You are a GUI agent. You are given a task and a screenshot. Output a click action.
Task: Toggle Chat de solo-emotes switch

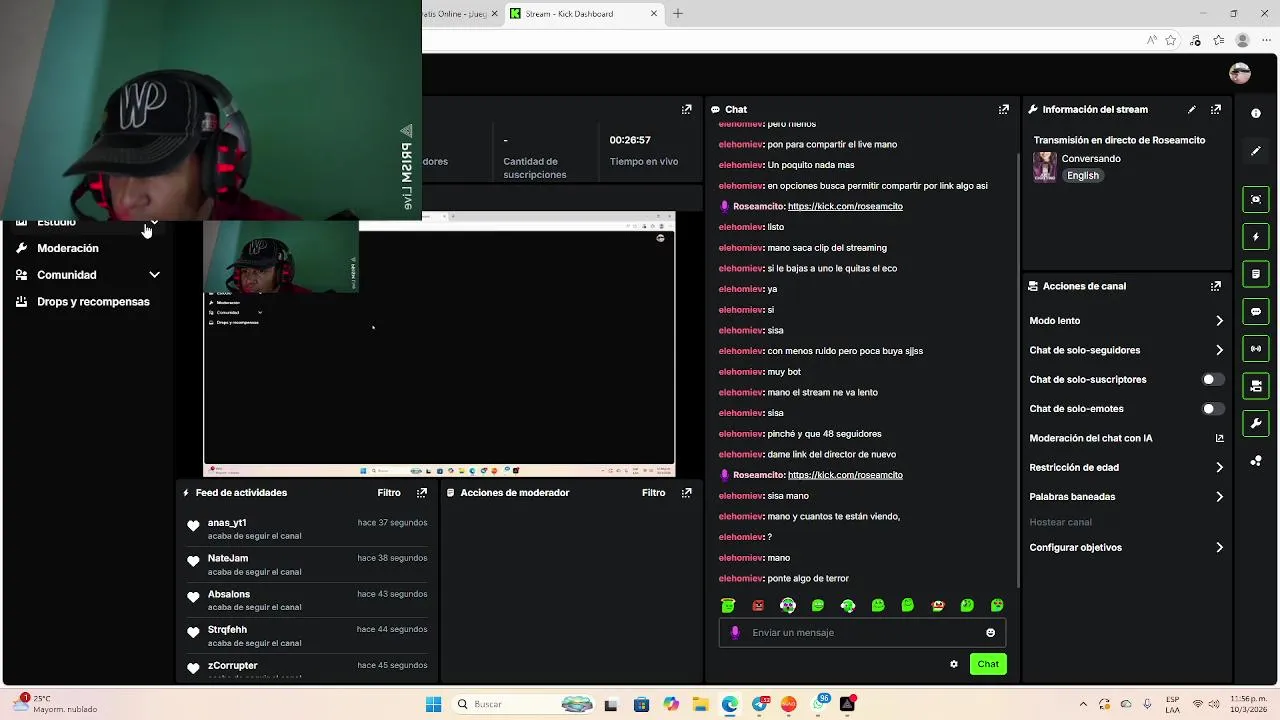pyautogui.click(x=1212, y=409)
